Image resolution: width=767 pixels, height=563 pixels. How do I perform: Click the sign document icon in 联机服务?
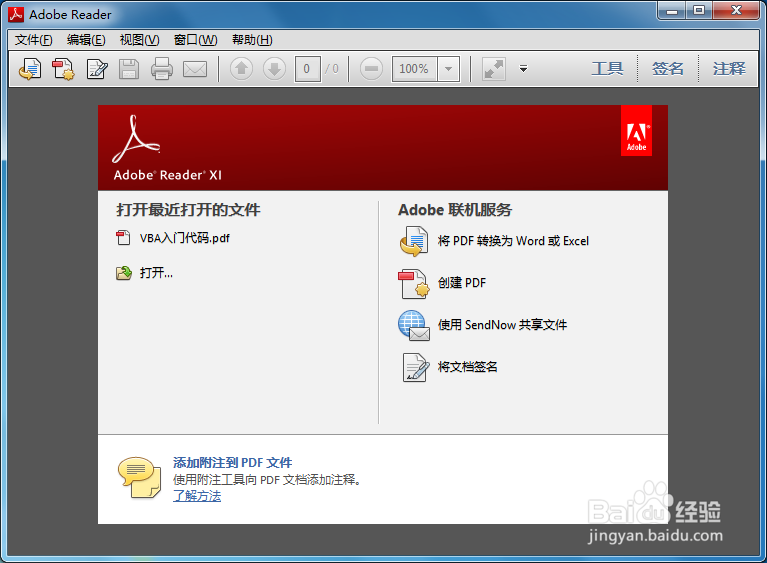[x=415, y=367]
